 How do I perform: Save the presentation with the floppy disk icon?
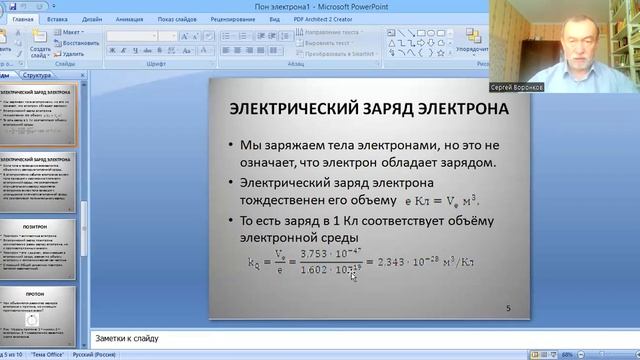click(13, 7)
